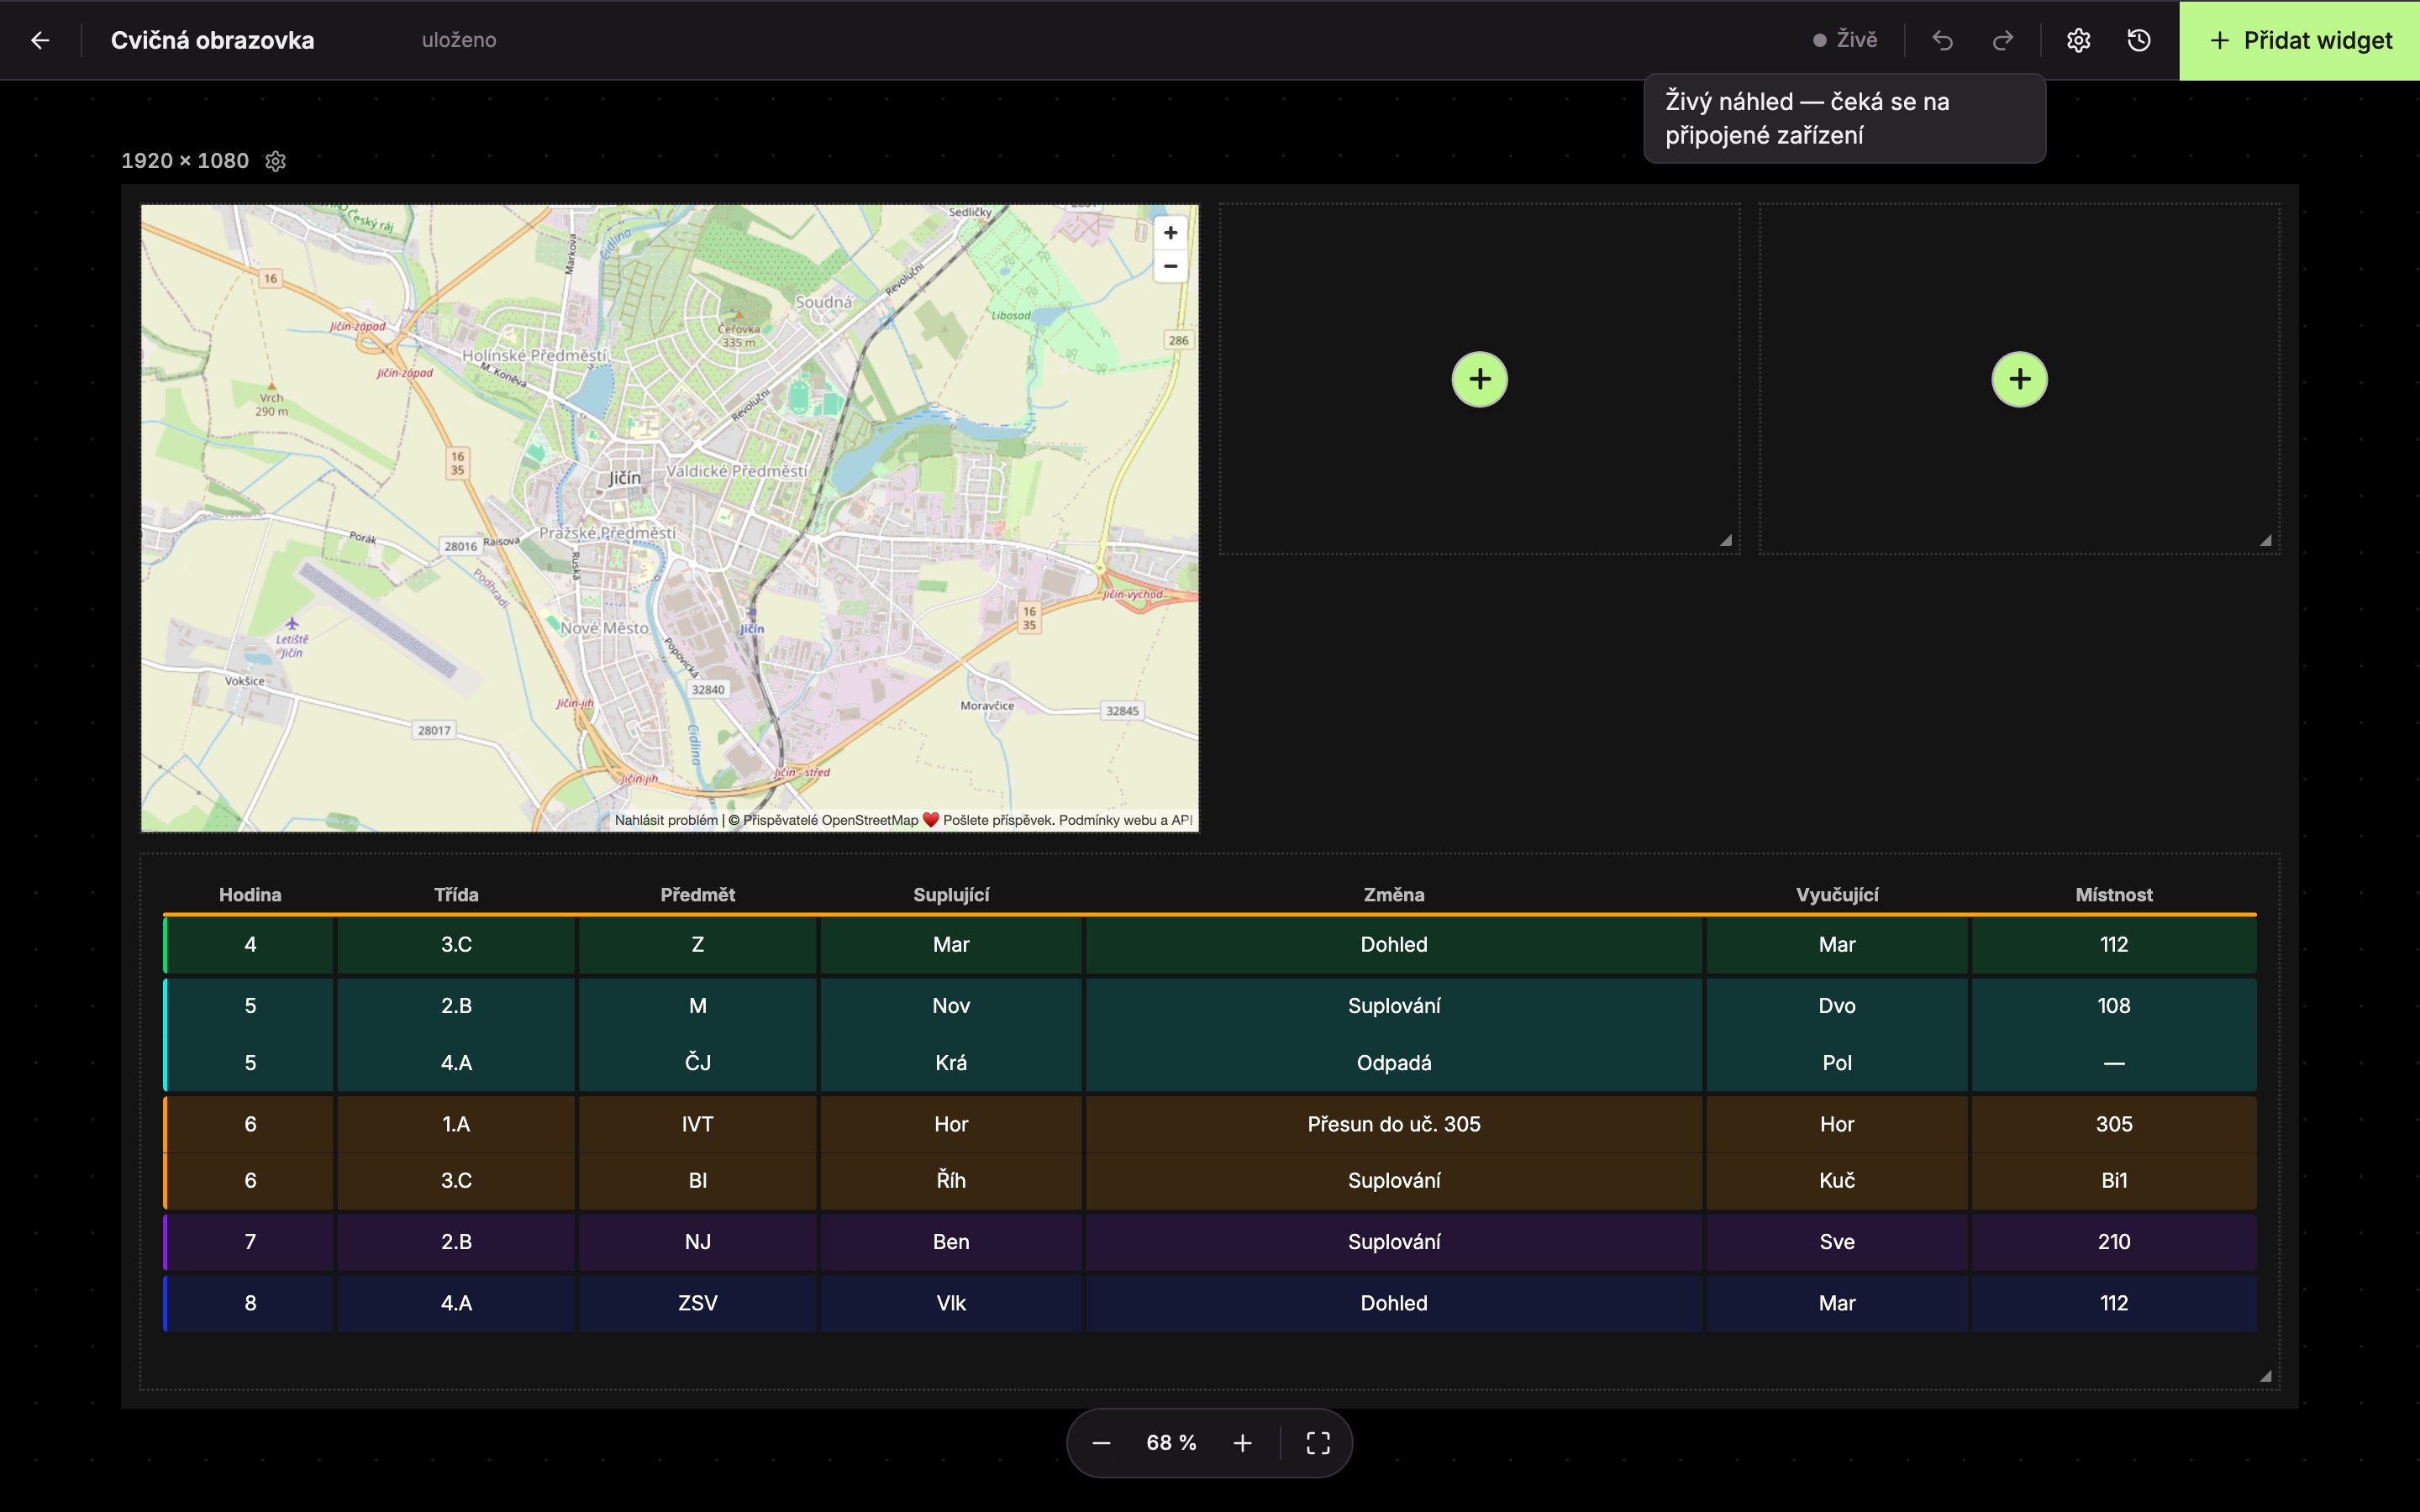Screen dimensions: 2420x1512
Task: Zoom out on the map with minus button
Action: [1170, 266]
